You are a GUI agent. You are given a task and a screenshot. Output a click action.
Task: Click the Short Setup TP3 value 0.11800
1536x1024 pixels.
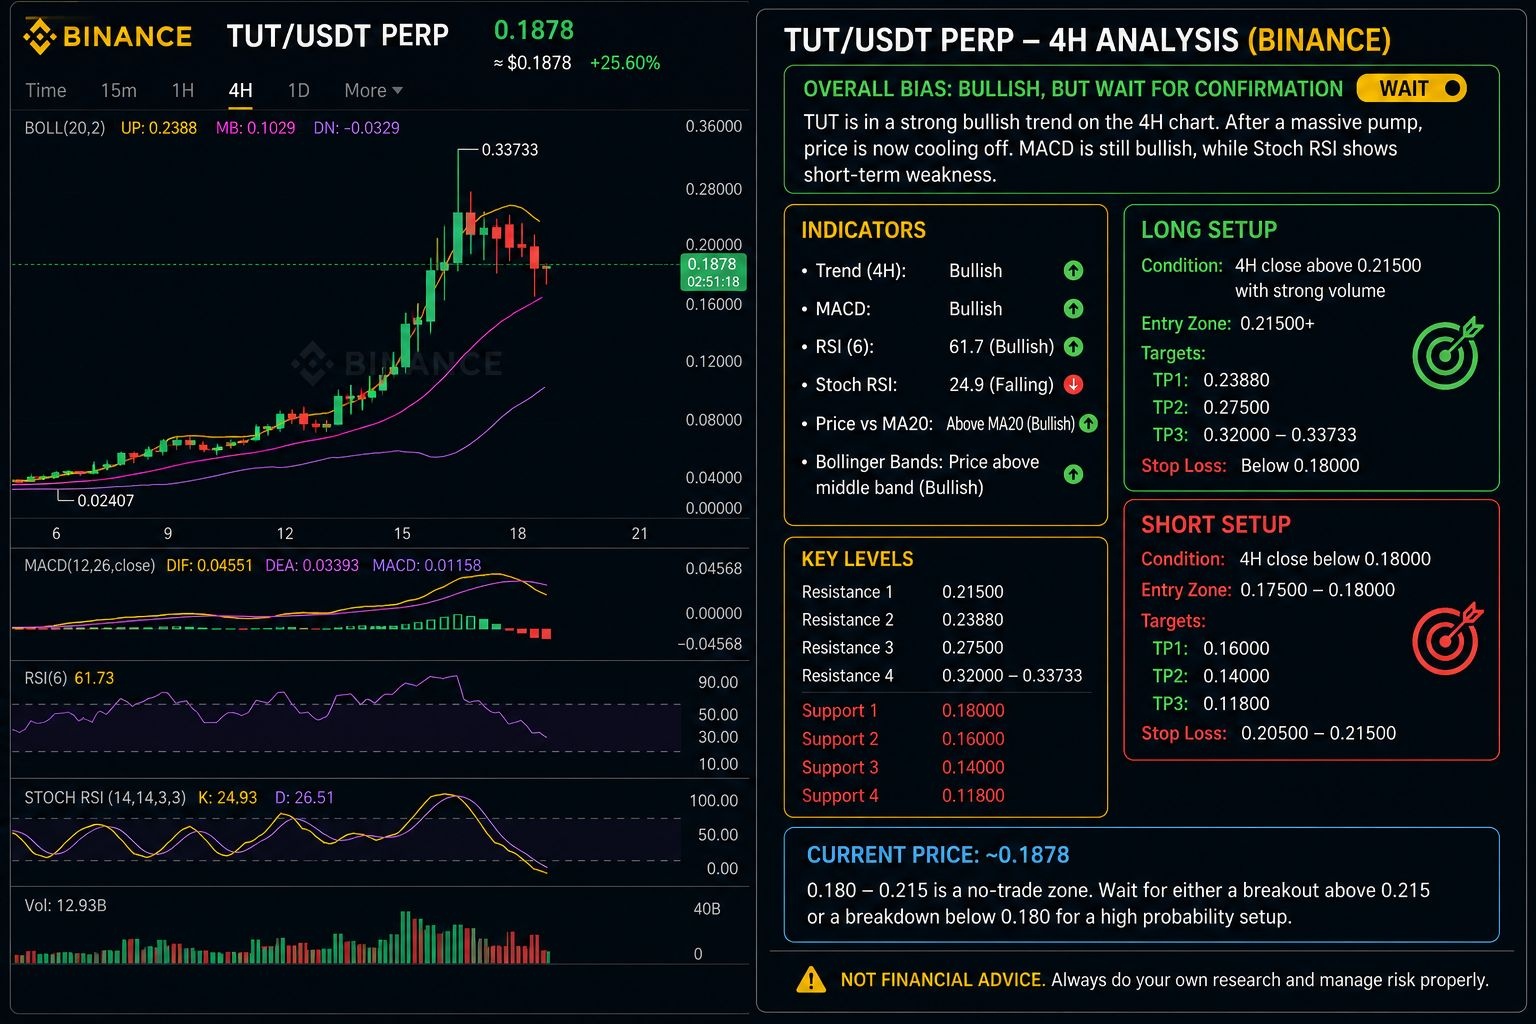pyautogui.click(x=1236, y=704)
